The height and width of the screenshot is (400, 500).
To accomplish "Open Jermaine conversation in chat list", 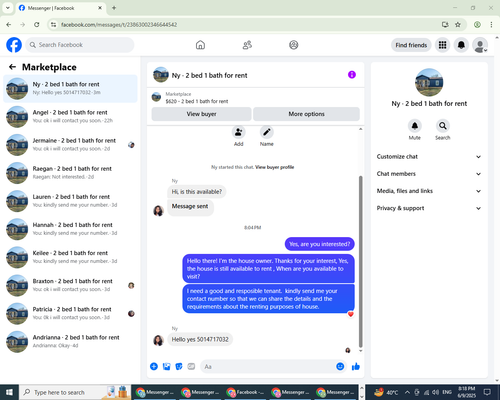I will [x=70, y=145].
